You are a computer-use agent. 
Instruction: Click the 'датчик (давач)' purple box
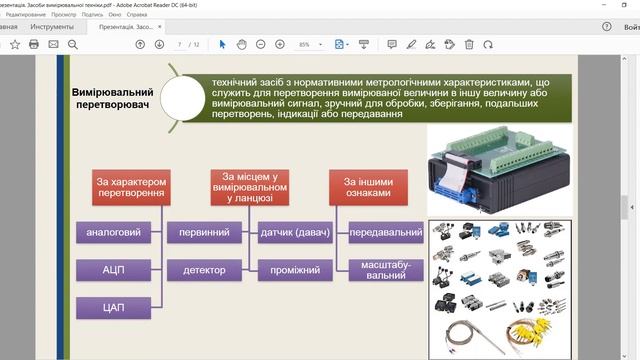(x=295, y=232)
